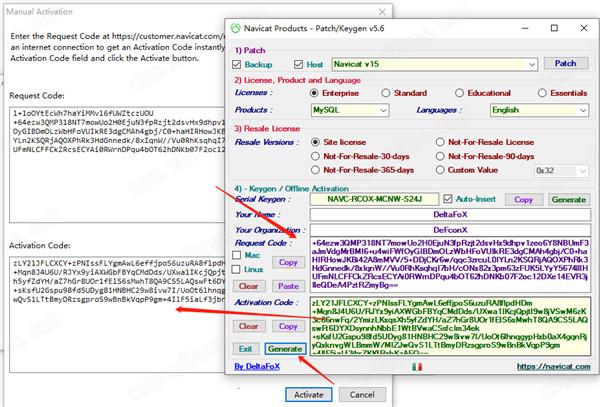Click the Your Name field DeltaFoX

pos(450,215)
